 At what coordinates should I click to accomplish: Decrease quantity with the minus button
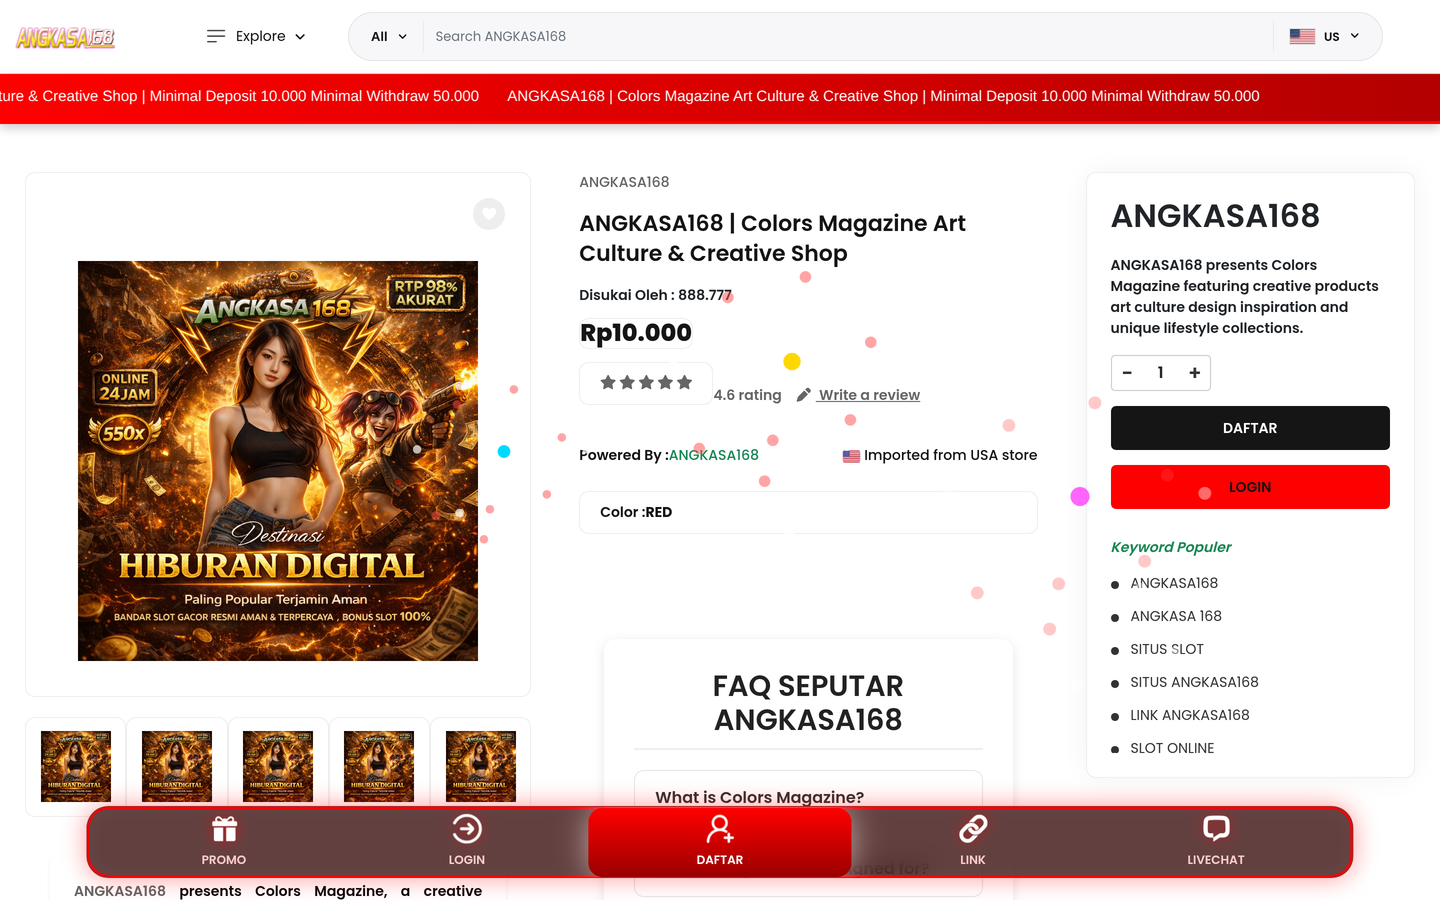(x=1127, y=373)
